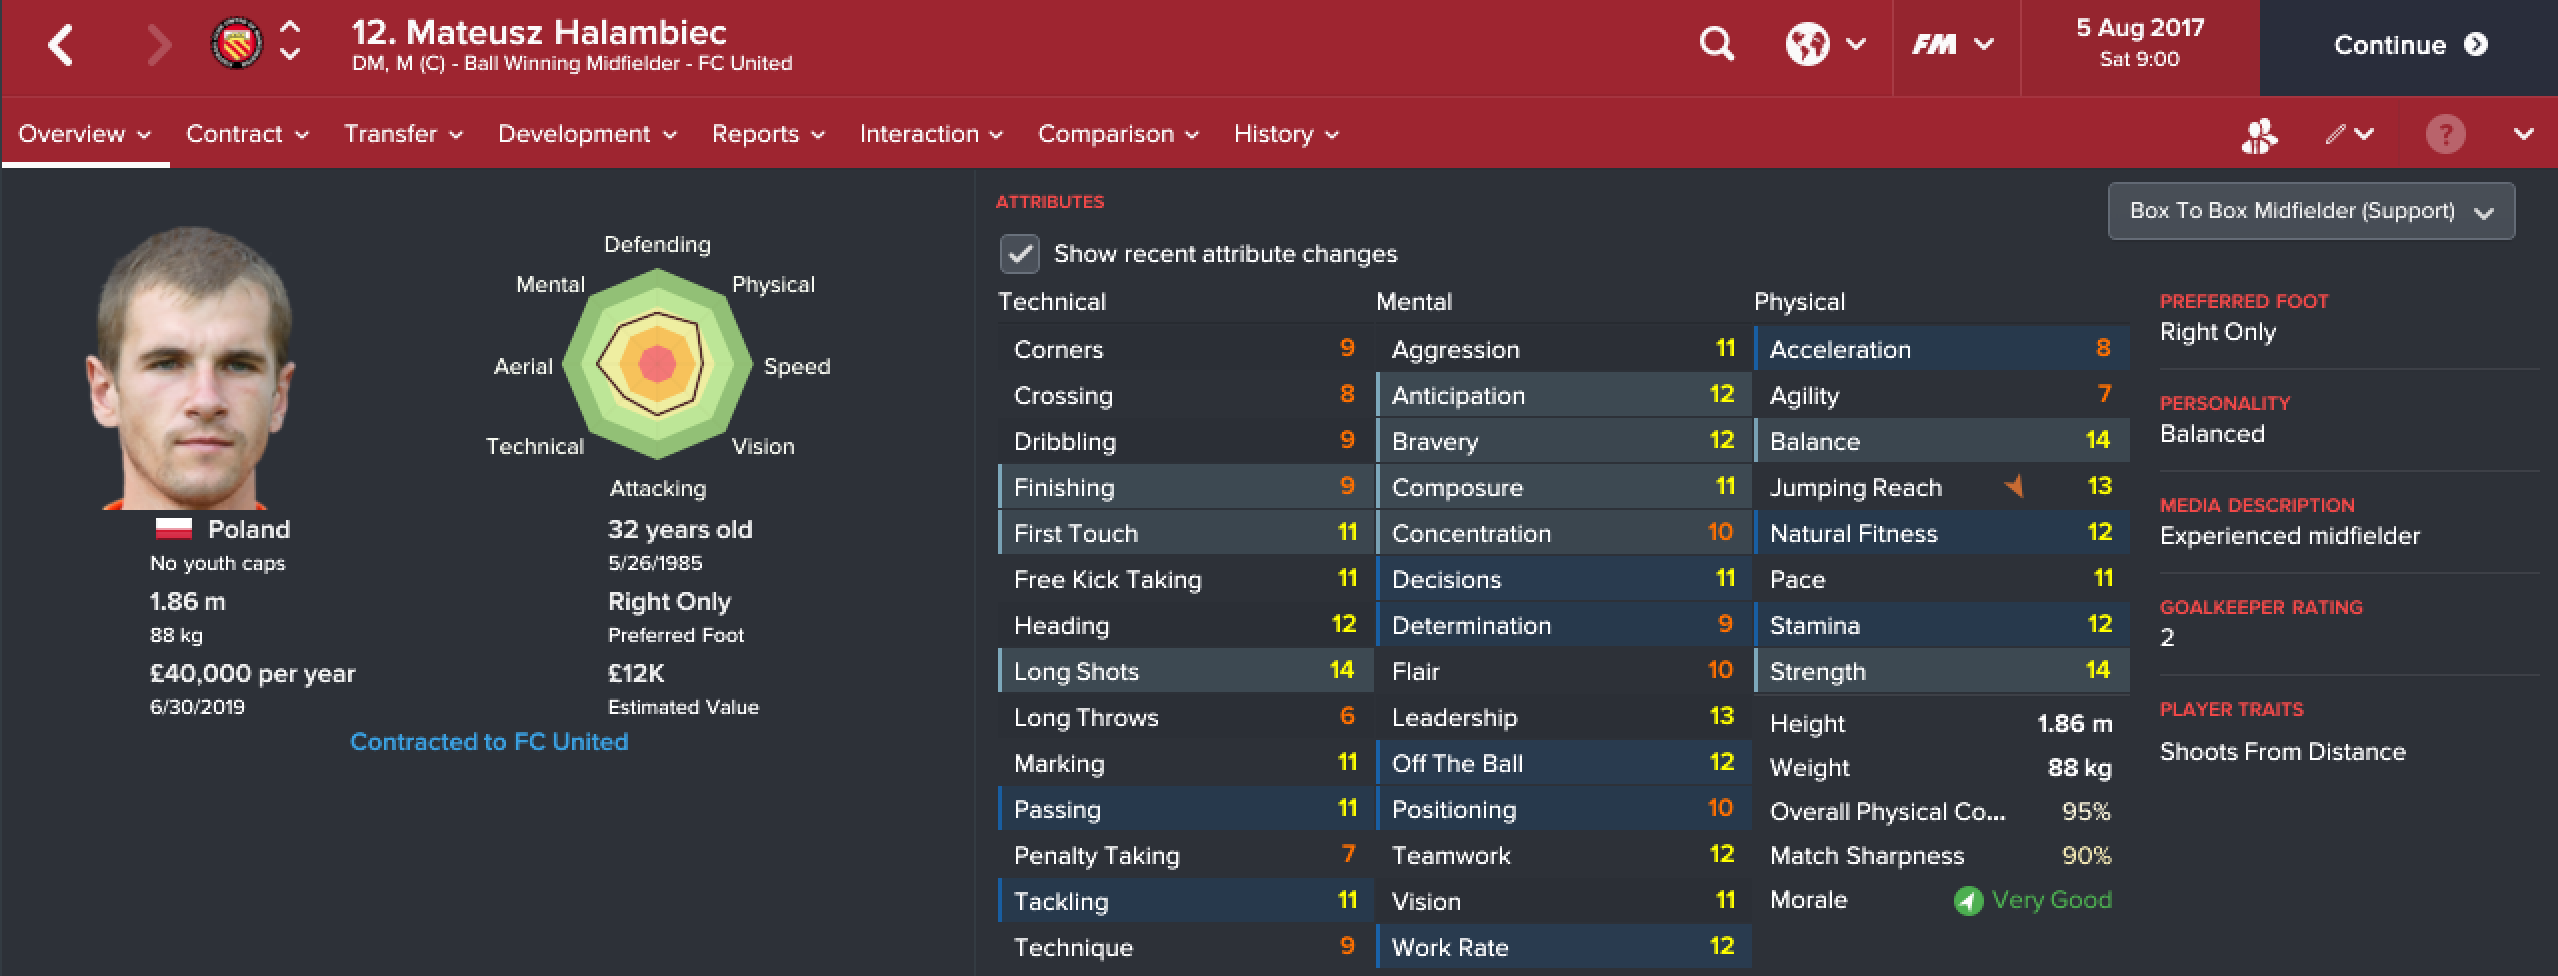Open the Contract tab
Screen dimensions: 2558x976
247,134
